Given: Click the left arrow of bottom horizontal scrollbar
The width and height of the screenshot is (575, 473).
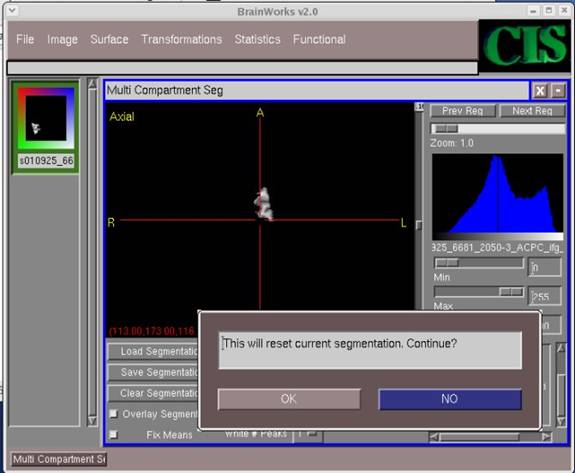Looking at the screenshot, I should pyautogui.click(x=434, y=437).
